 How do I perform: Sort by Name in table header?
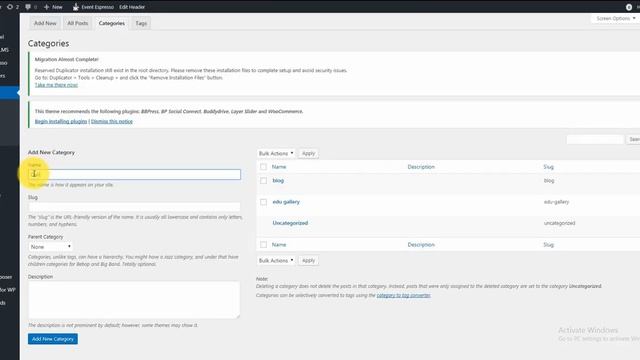pos(279,167)
